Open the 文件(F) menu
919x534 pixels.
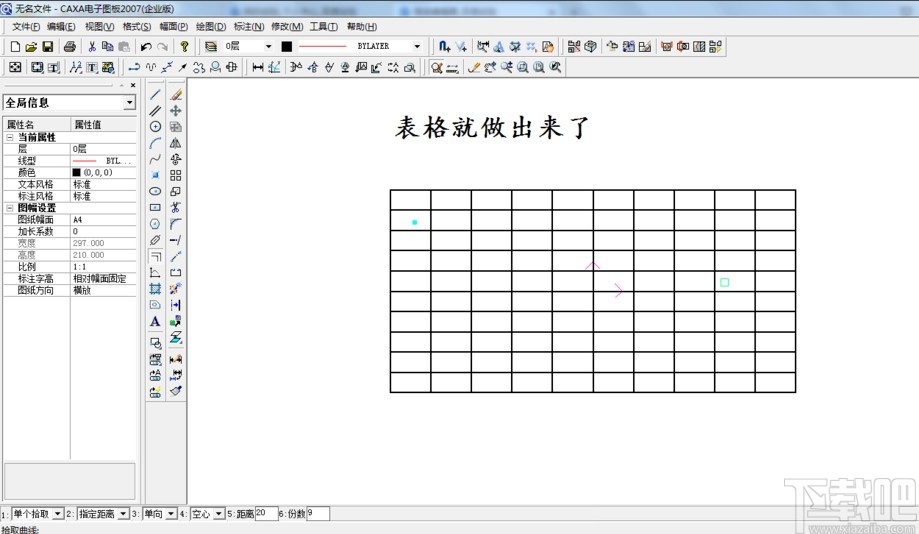(26, 26)
